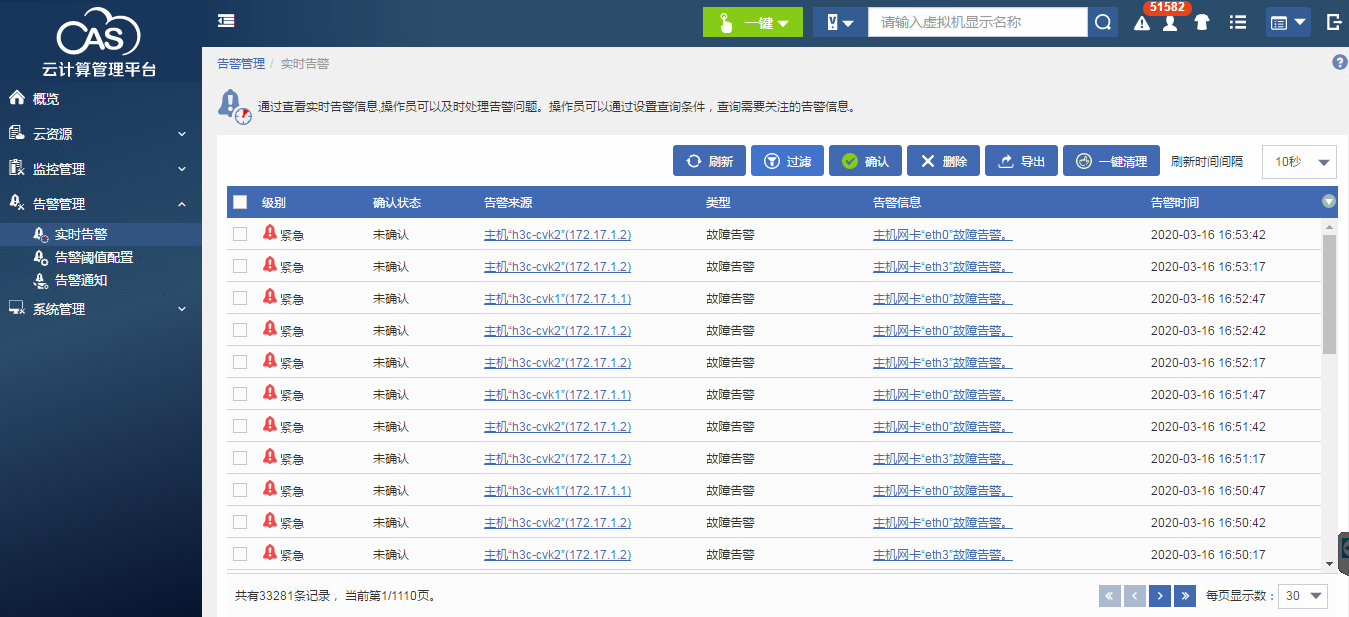Click the red bell icon in 16:53:42 row
Screen dimensions: 1349x617
270,233
